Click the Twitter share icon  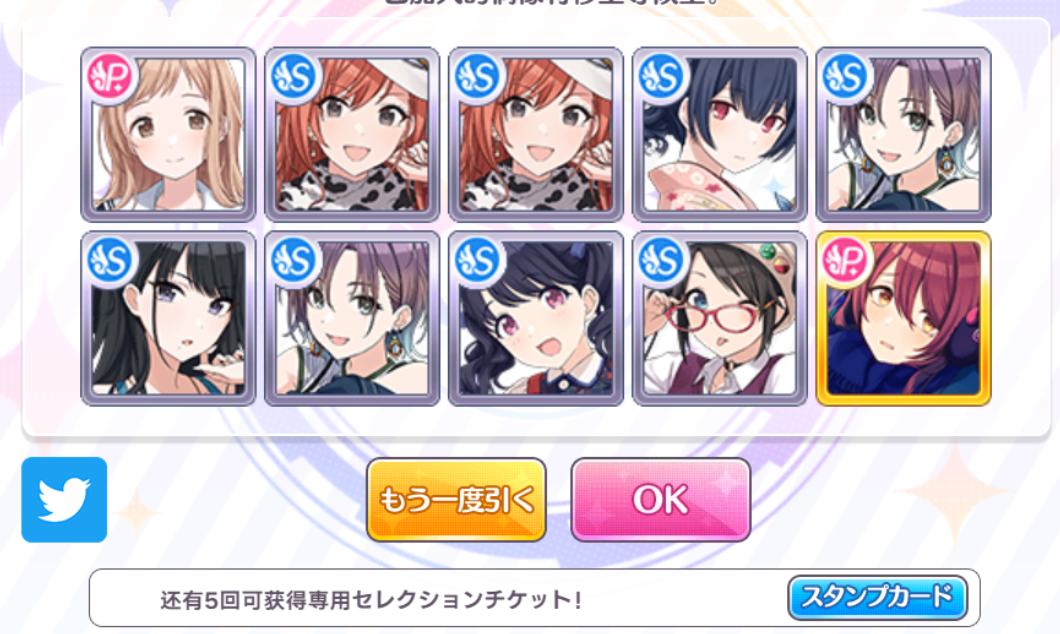[x=64, y=499]
